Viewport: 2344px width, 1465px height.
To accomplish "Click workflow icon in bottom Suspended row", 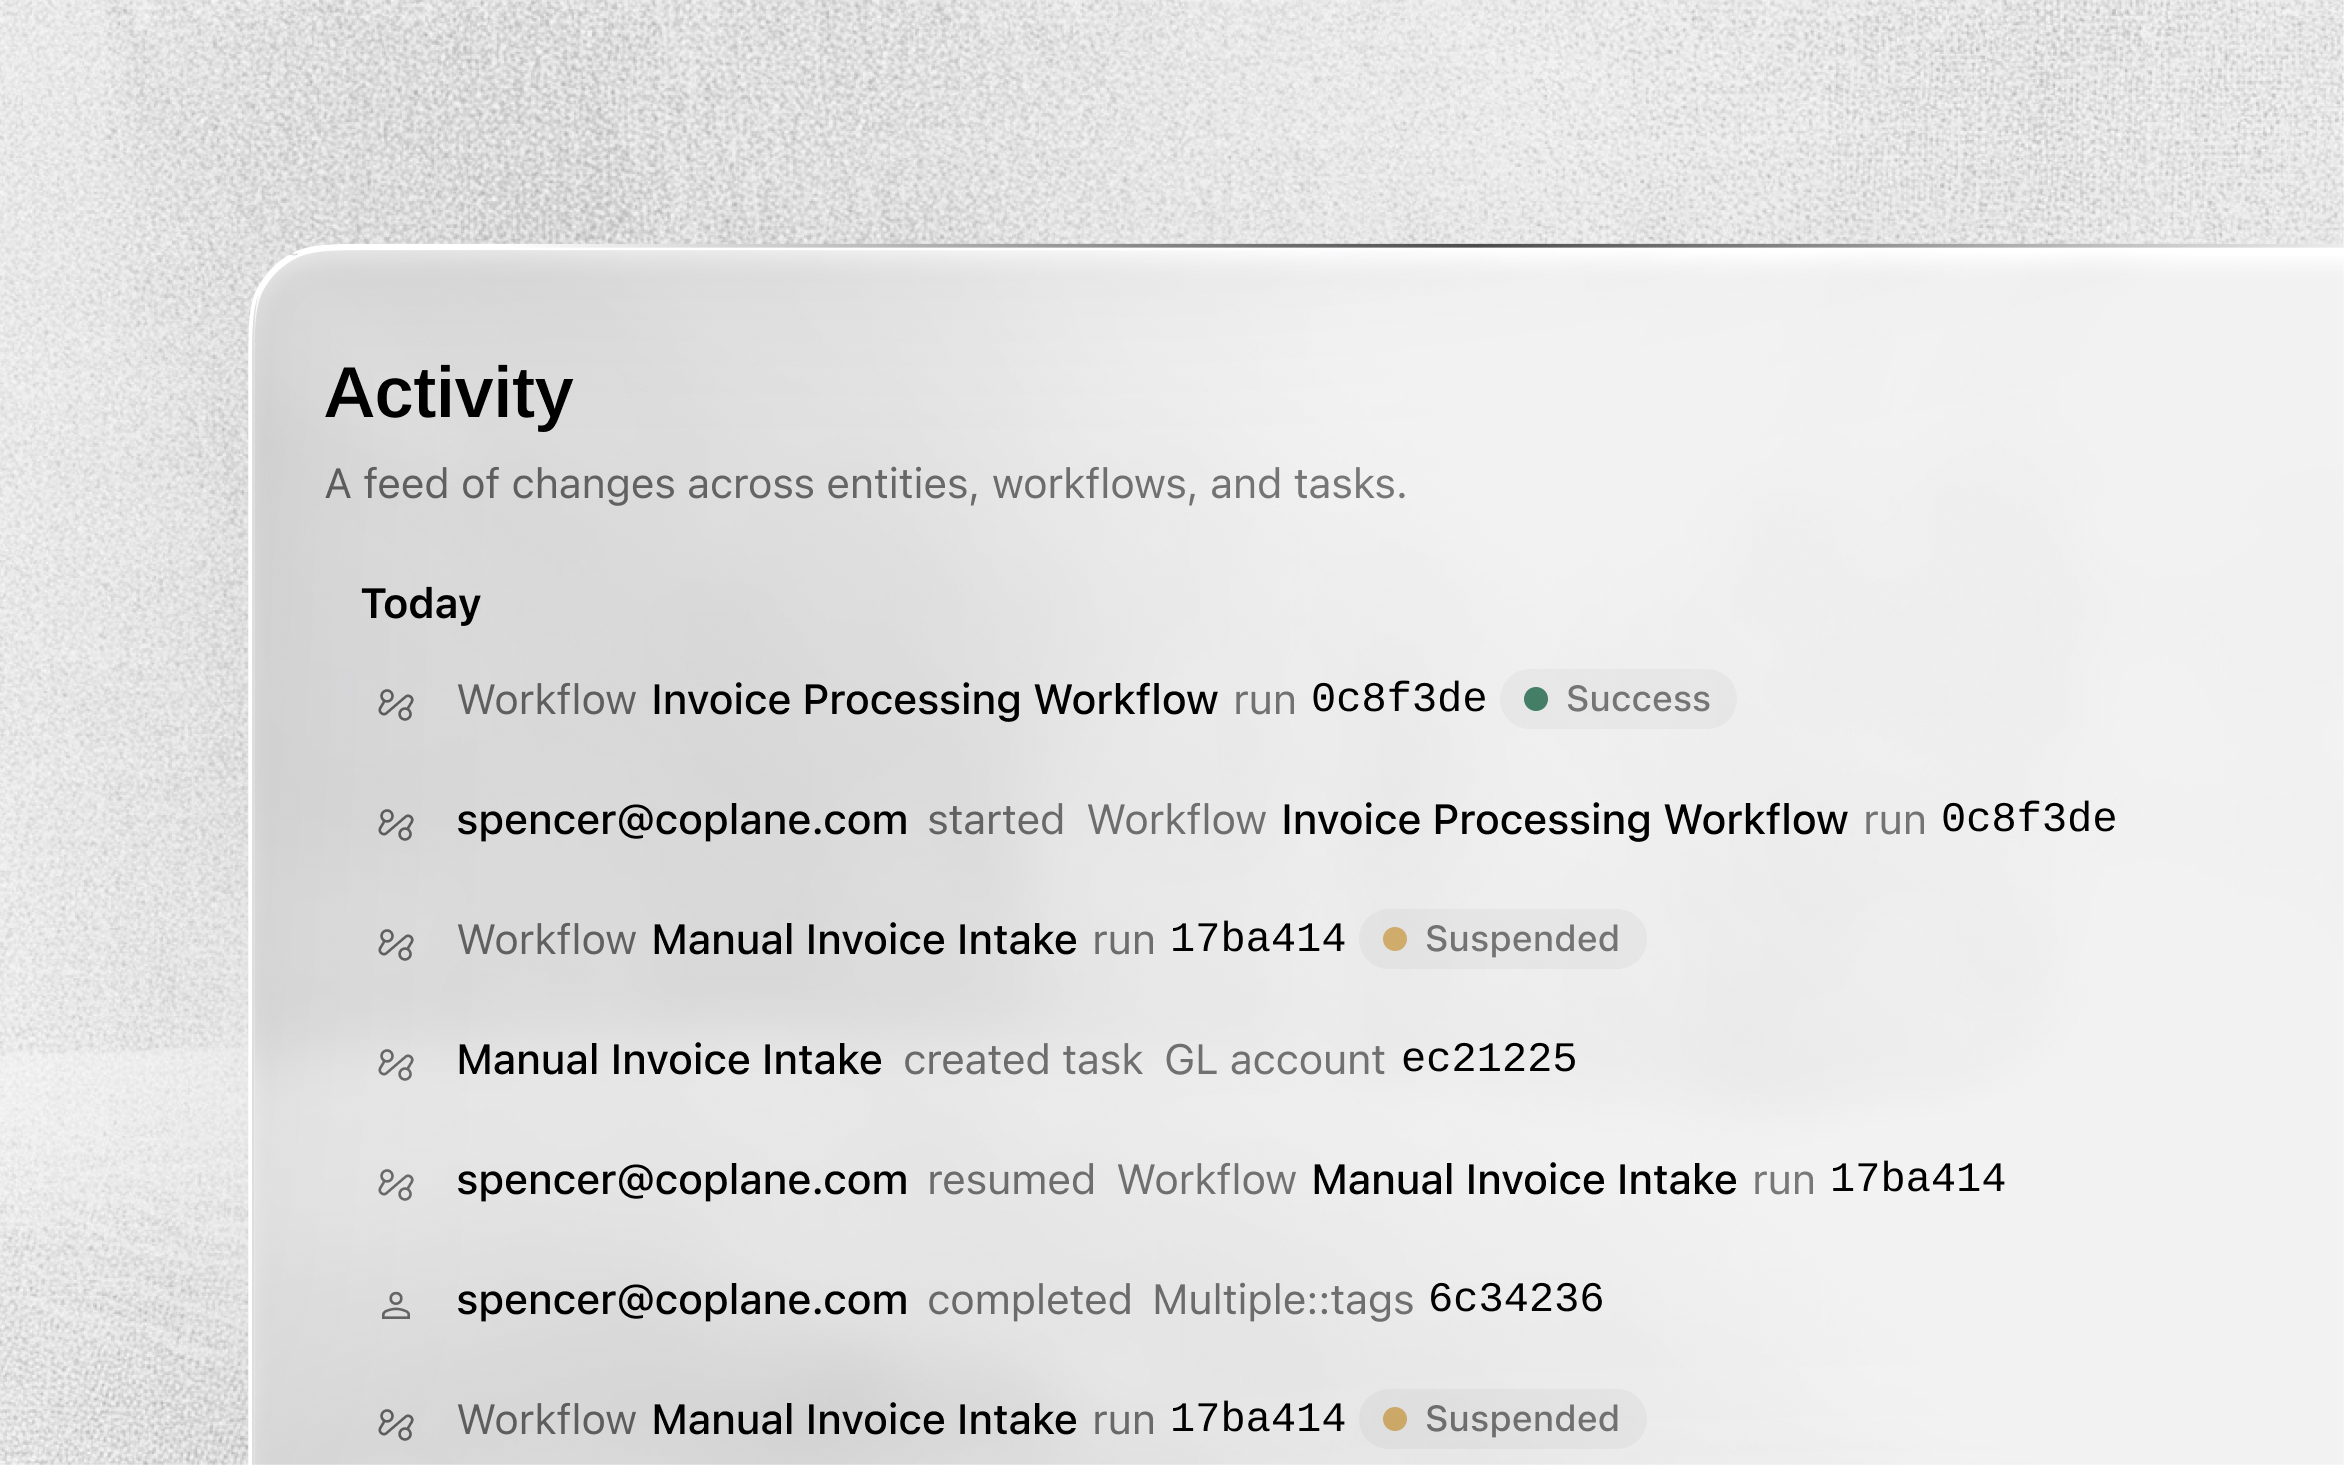I will (x=396, y=1424).
